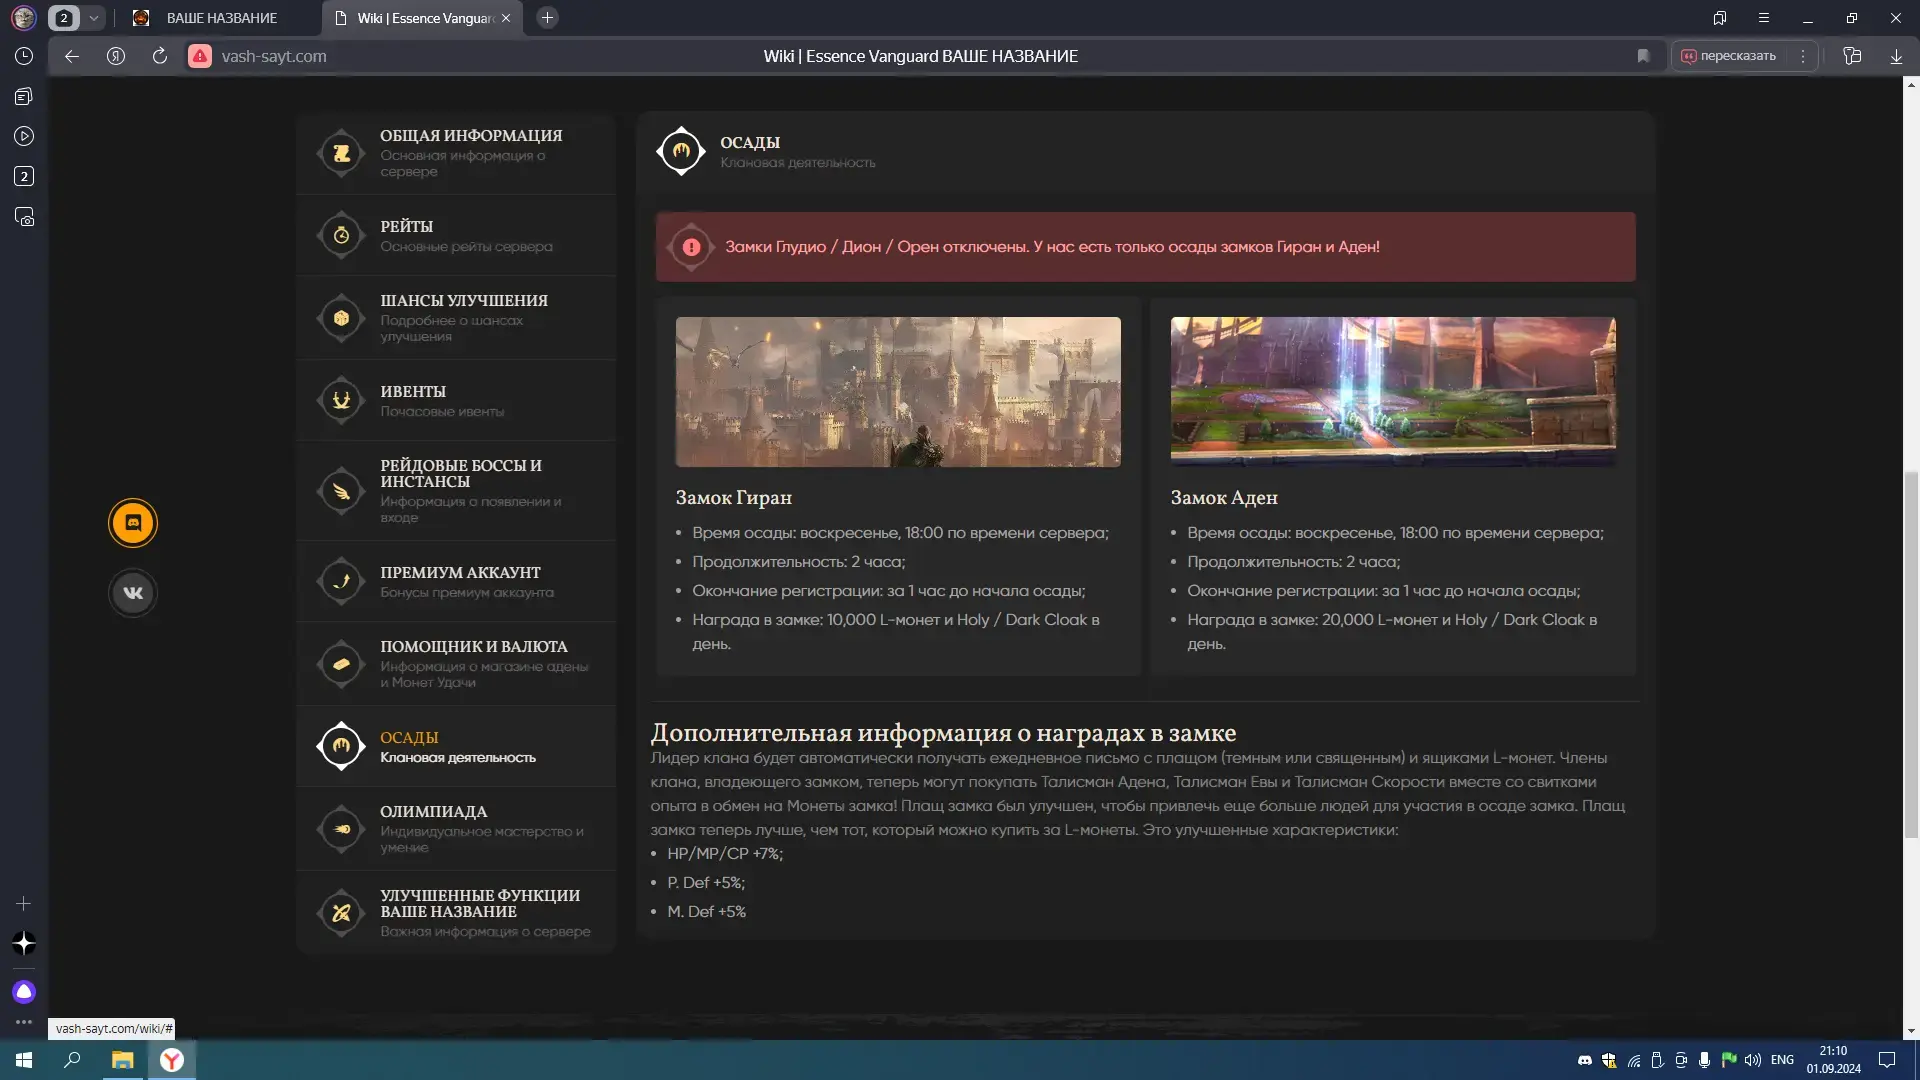The width and height of the screenshot is (1920, 1080).
Task: Open the Discord round button on left
Action: (133, 523)
